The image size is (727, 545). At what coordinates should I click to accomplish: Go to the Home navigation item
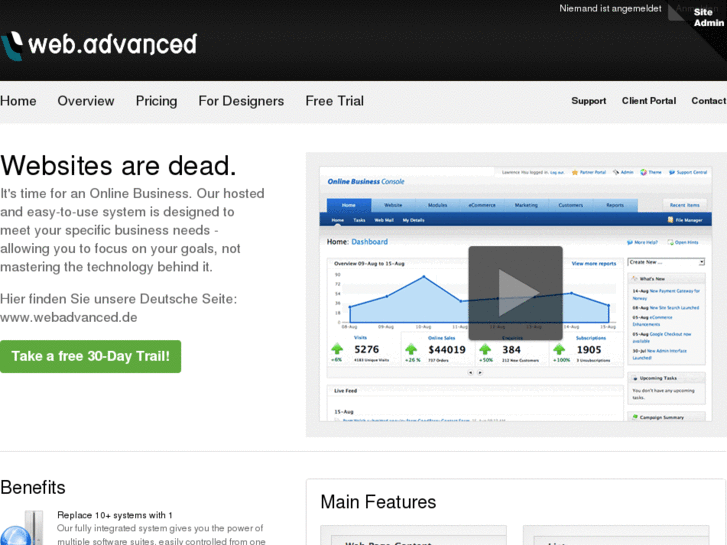pyautogui.click(x=18, y=101)
